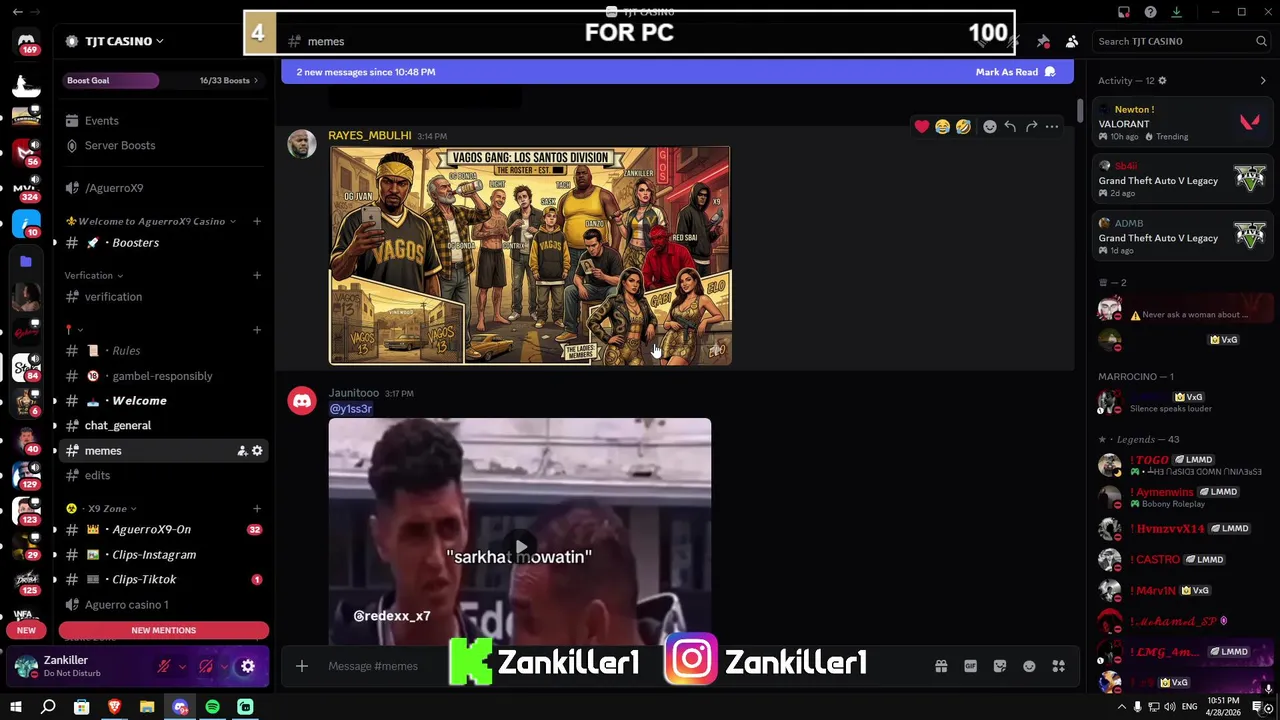Open Add Reaction smiley on RAYES_MBULHI message
Image resolution: width=1280 pixels, height=720 pixels.
tap(989, 127)
